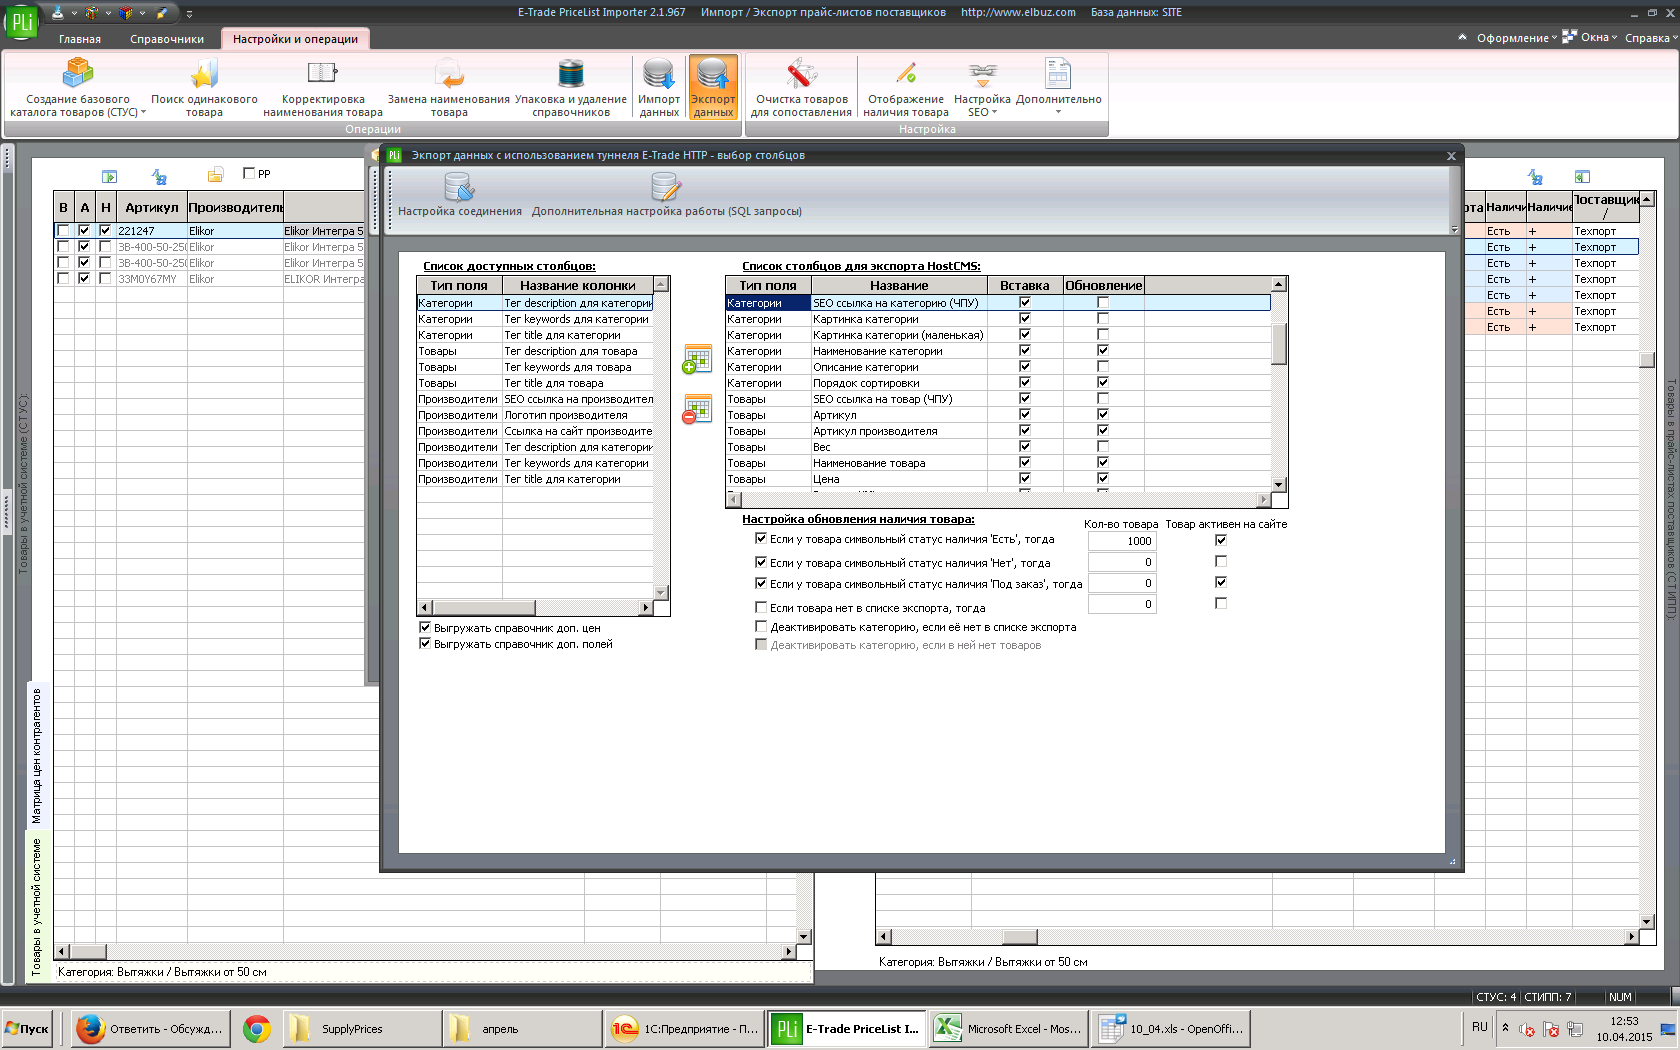Switch to Microsoft Excel taskbar window
Screen dimensions: 1680x1050
tap(1009, 1028)
